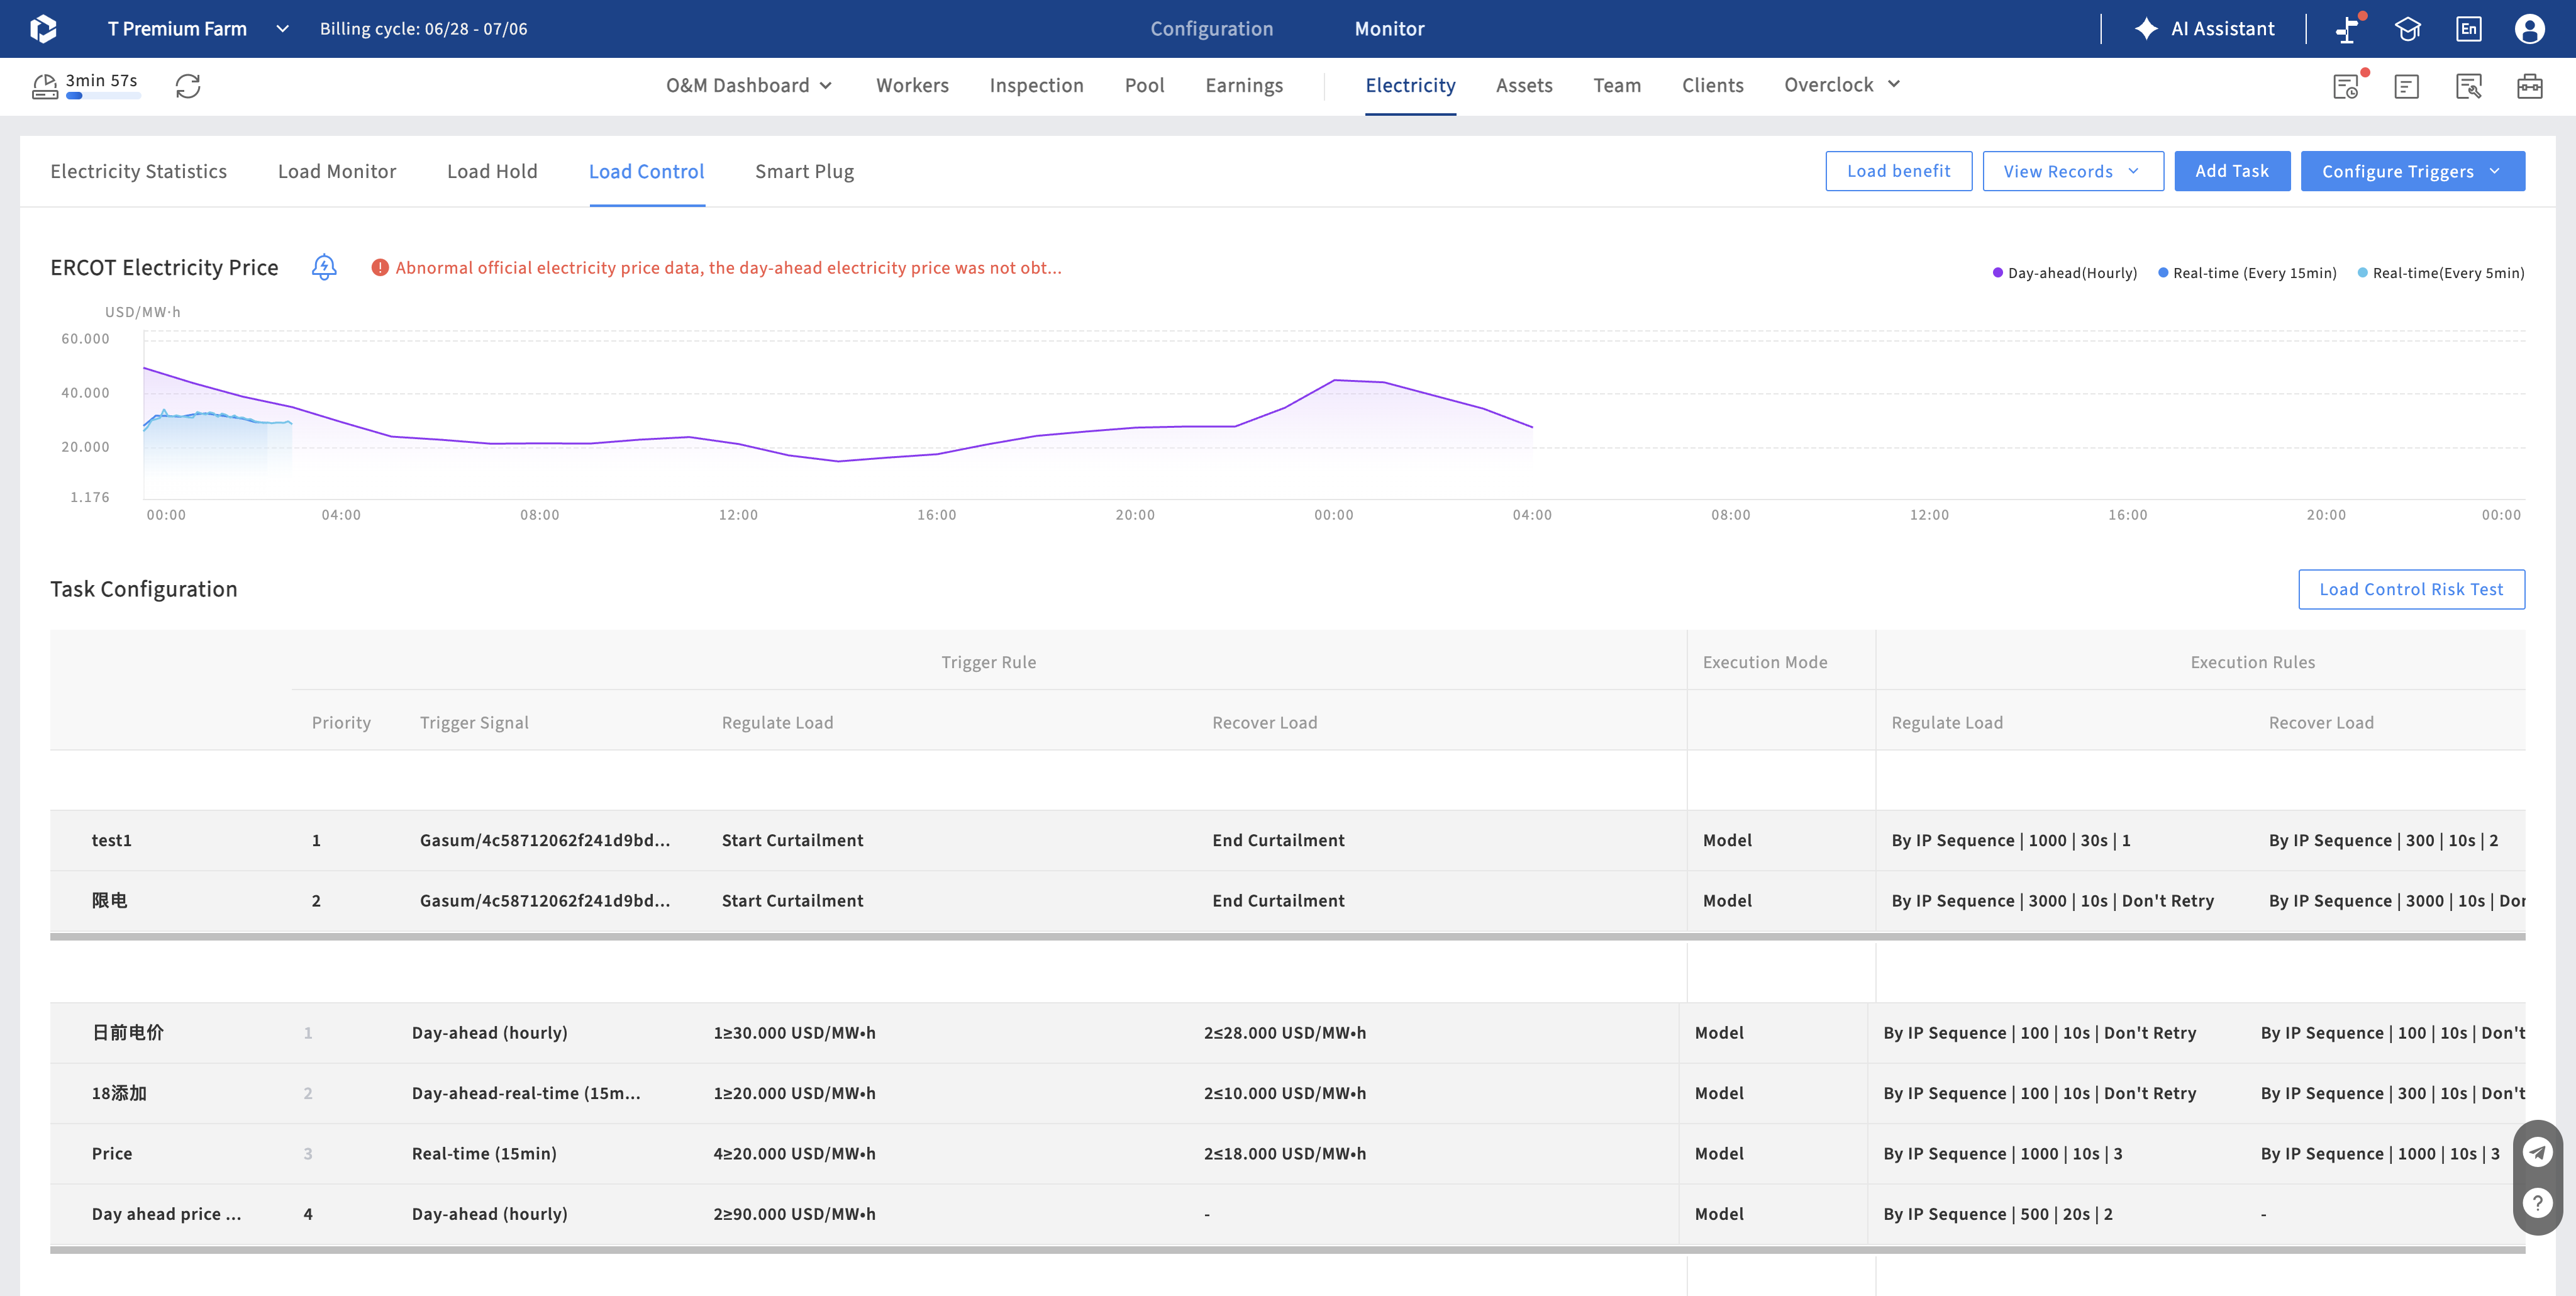The image size is (2576, 1296).
Task: Click the Add Task button
Action: [x=2232, y=171]
